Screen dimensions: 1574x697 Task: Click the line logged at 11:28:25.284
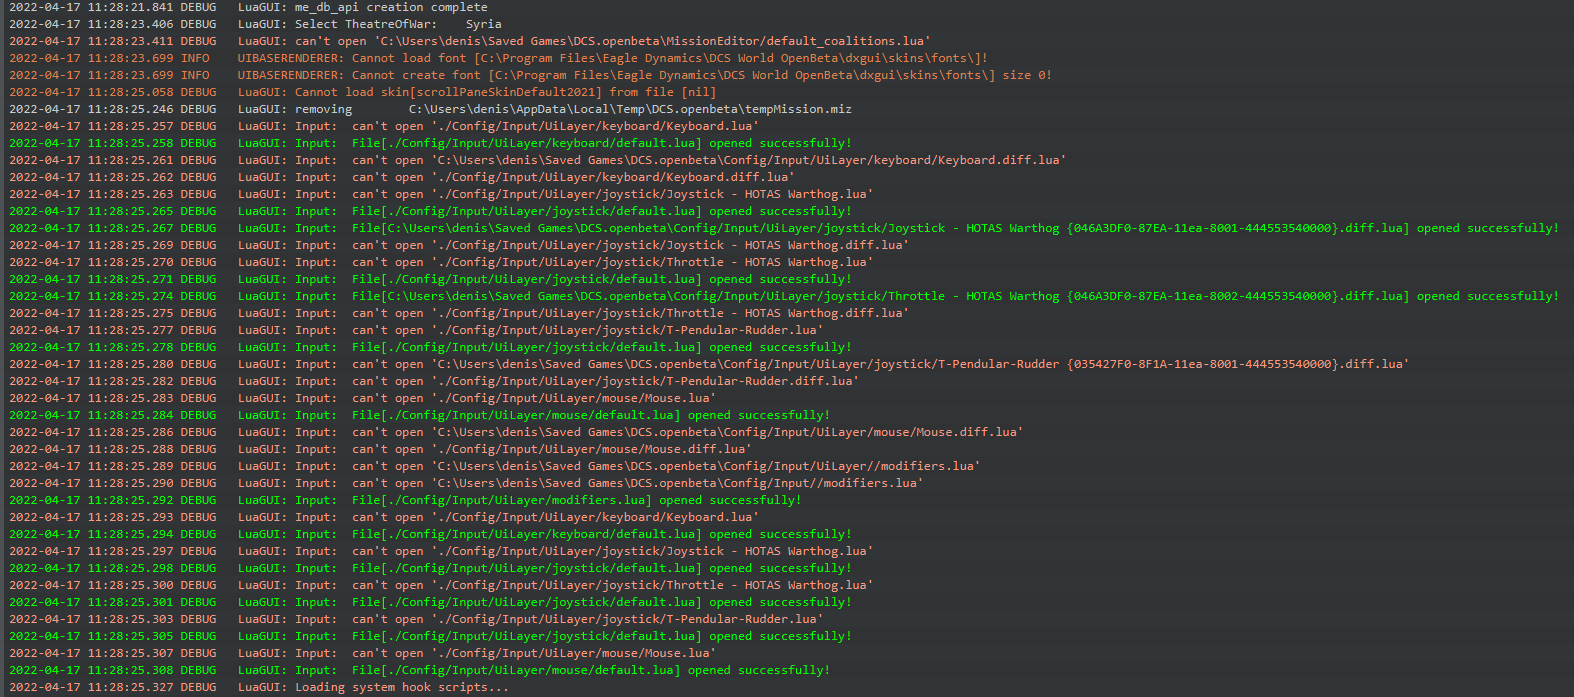point(419,415)
